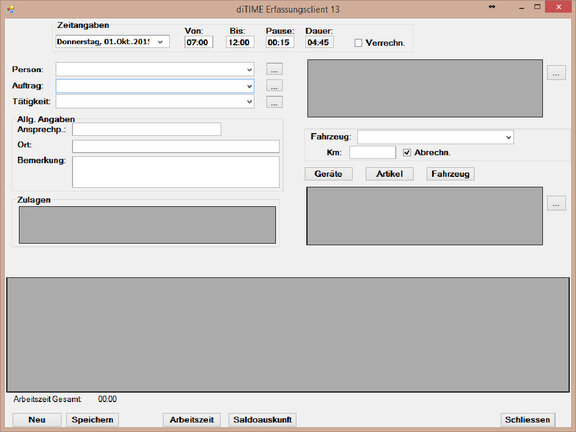Focus the Bemerkung text area

(176, 172)
